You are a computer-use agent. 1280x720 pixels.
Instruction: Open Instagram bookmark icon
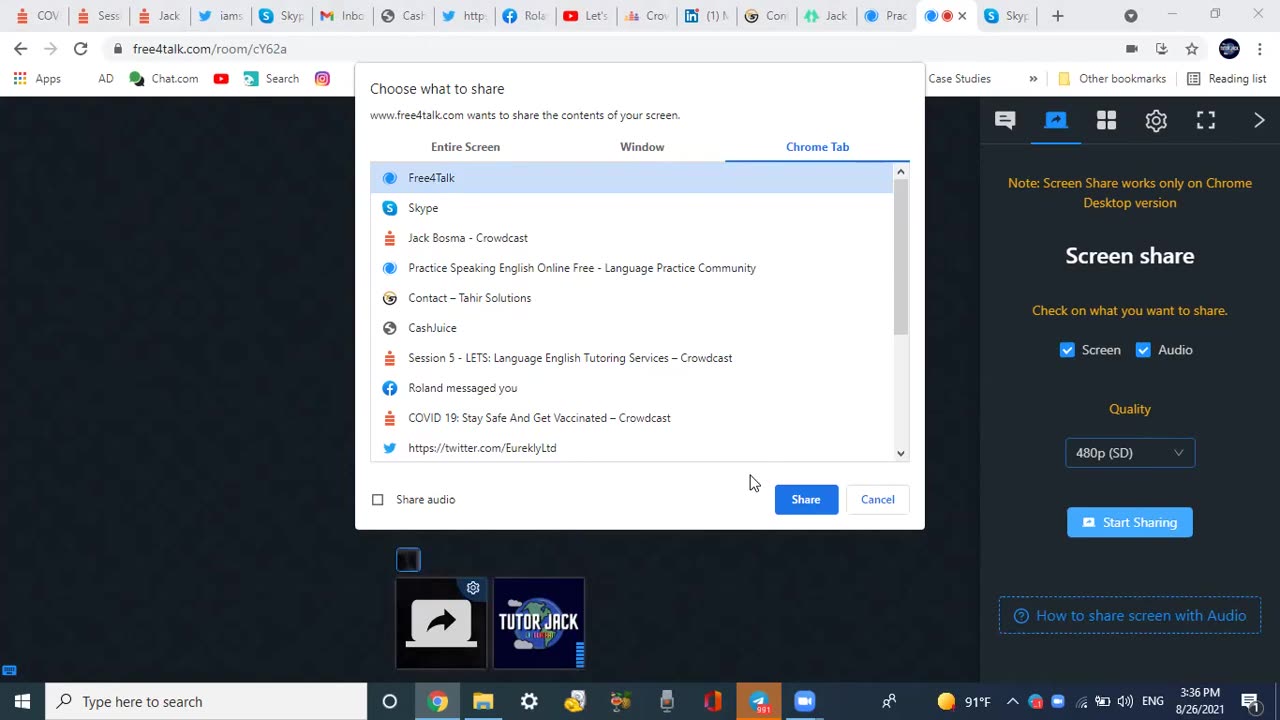(x=322, y=79)
